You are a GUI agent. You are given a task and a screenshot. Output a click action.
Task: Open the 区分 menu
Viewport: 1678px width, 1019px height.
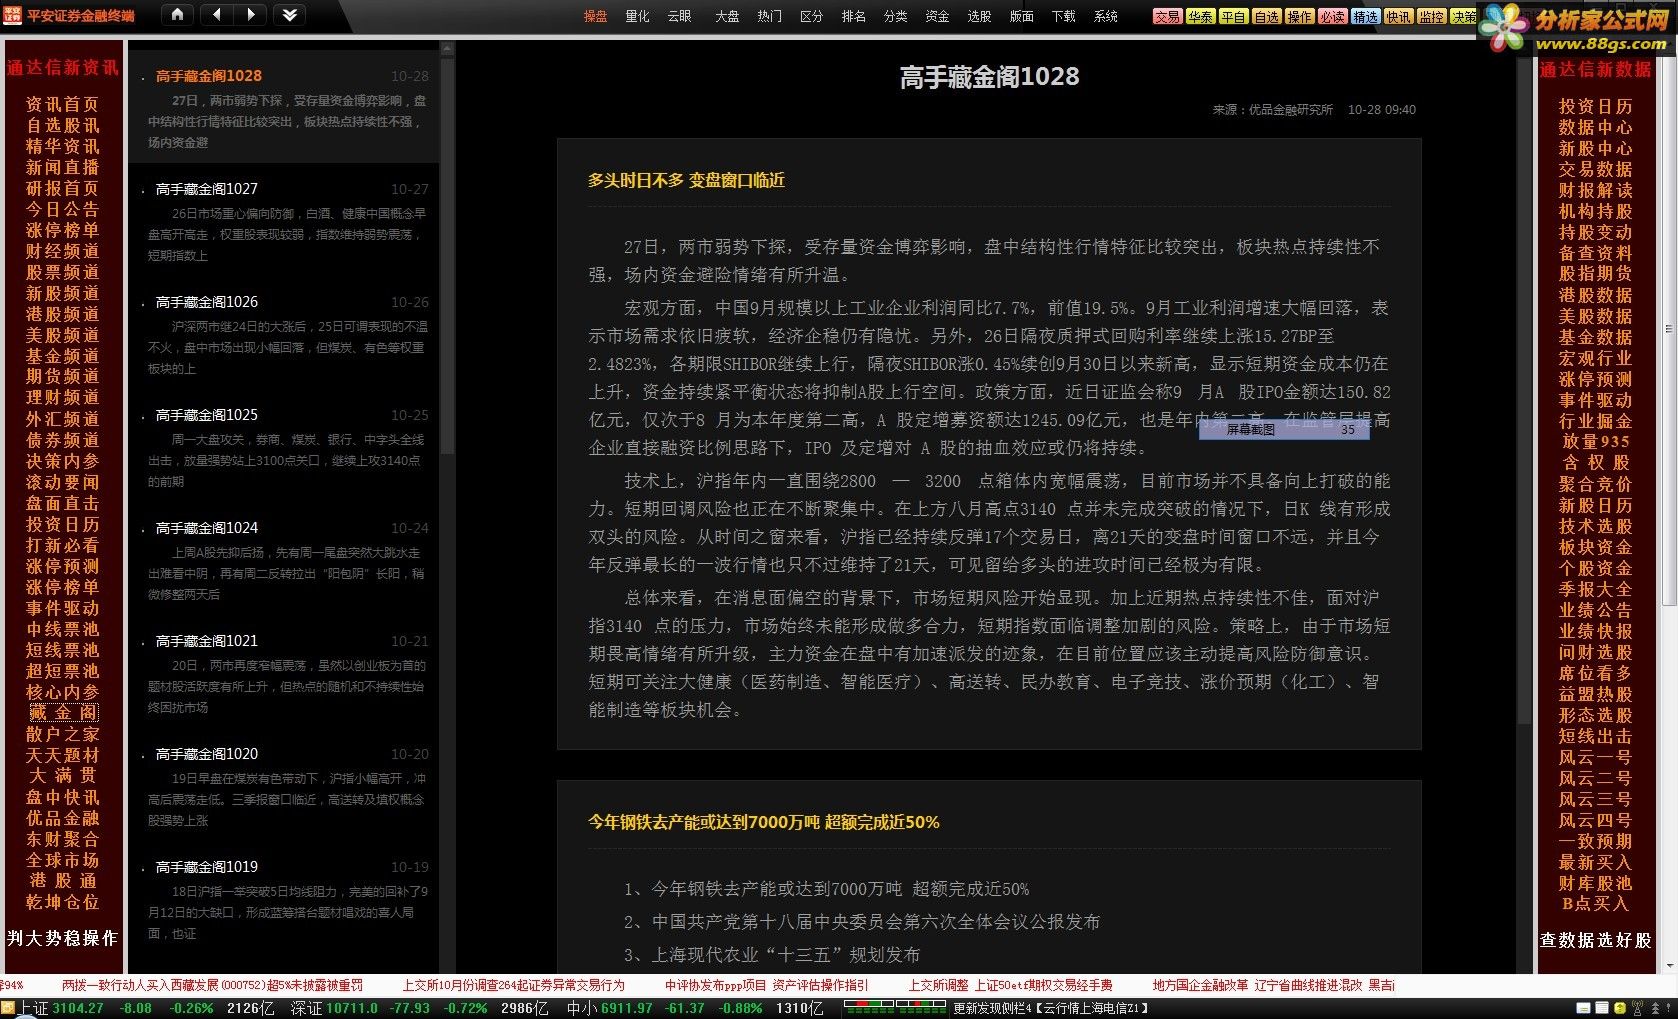coord(811,16)
